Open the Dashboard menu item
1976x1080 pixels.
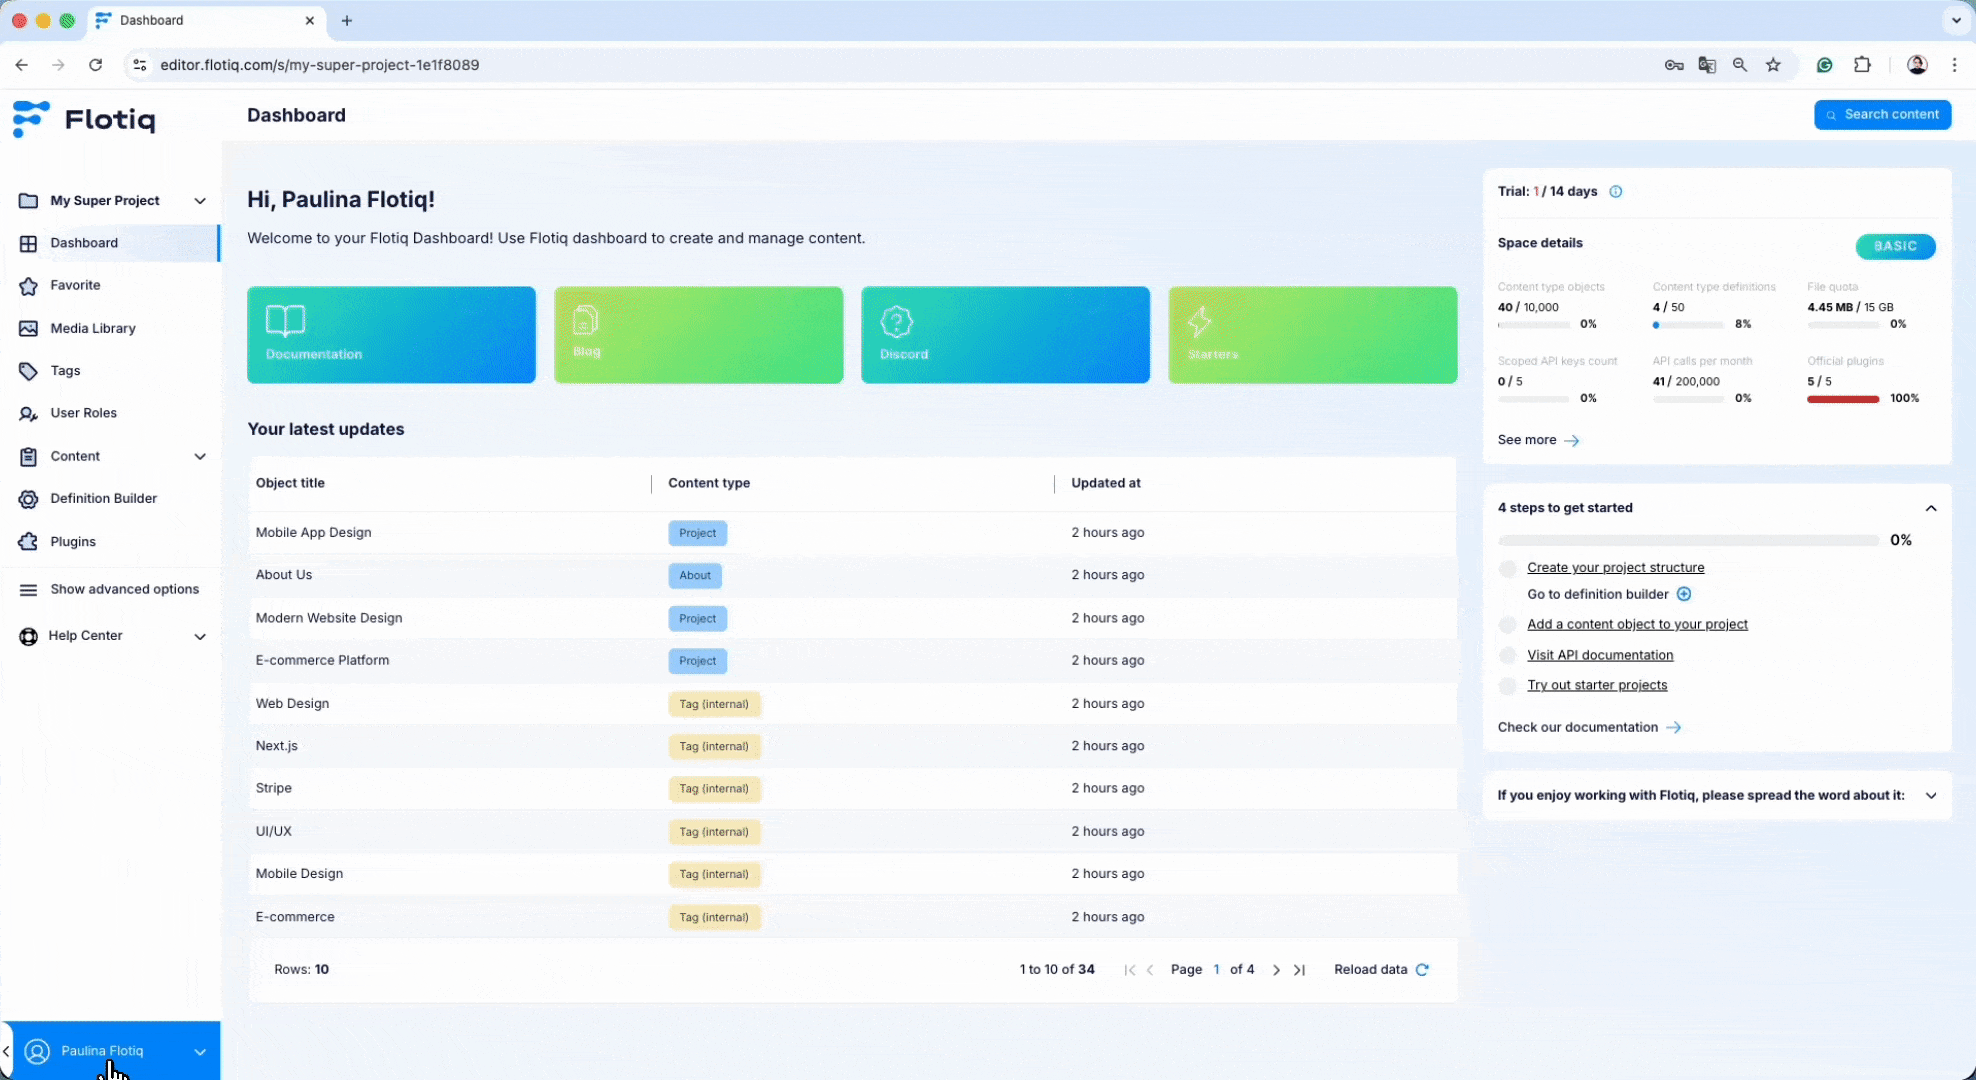coord(84,243)
